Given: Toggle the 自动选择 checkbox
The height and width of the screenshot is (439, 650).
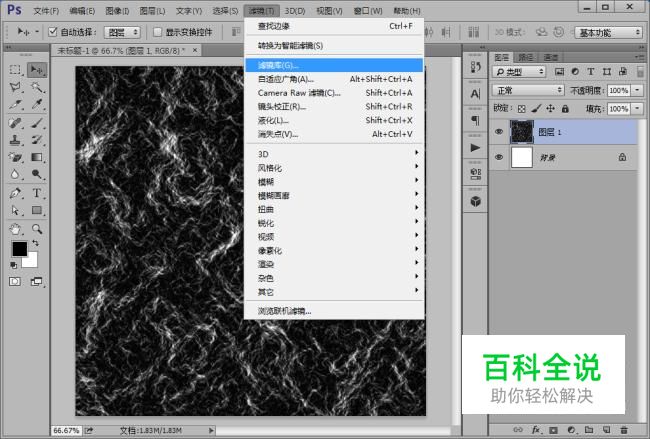Looking at the screenshot, I should [53, 32].
